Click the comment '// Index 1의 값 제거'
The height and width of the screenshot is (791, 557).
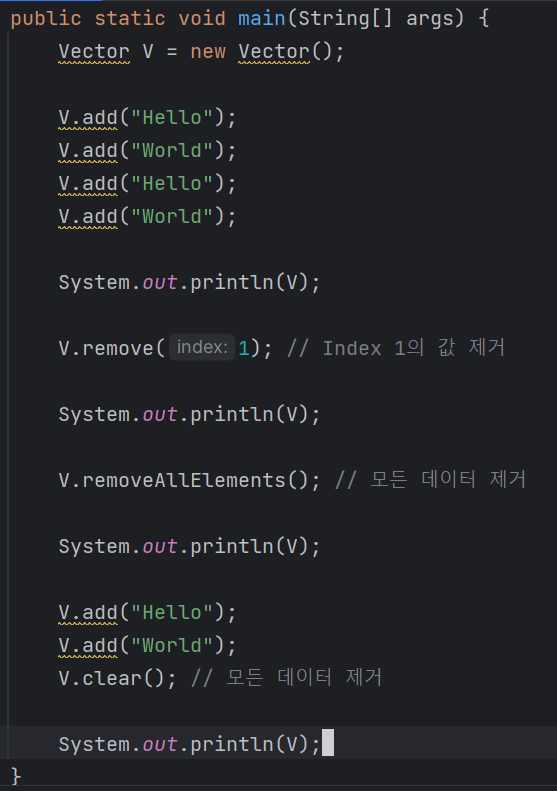click(396, 348)
